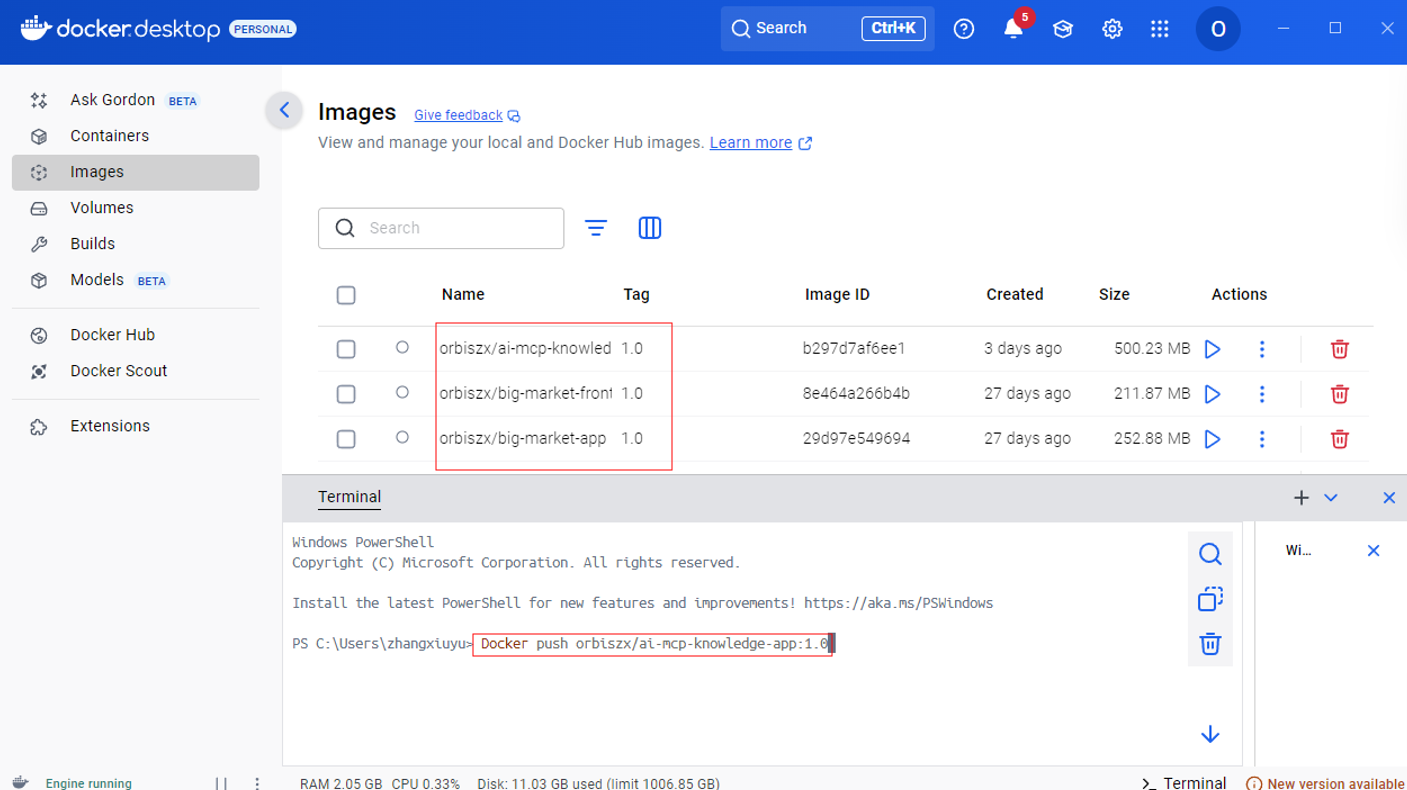Open Volumes in the sidebar
This screenshot has height=790, width=1407.
point(136,208)
